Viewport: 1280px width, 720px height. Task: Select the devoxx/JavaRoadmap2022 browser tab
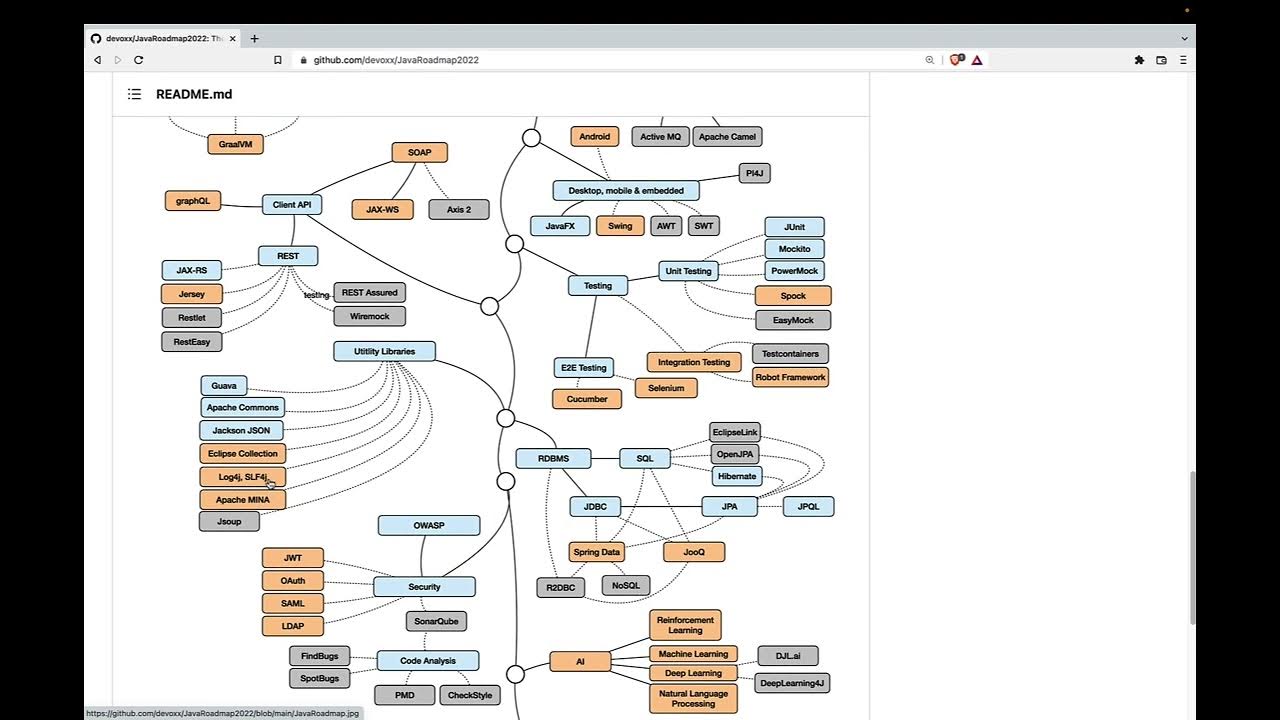[x=164, y=38]
